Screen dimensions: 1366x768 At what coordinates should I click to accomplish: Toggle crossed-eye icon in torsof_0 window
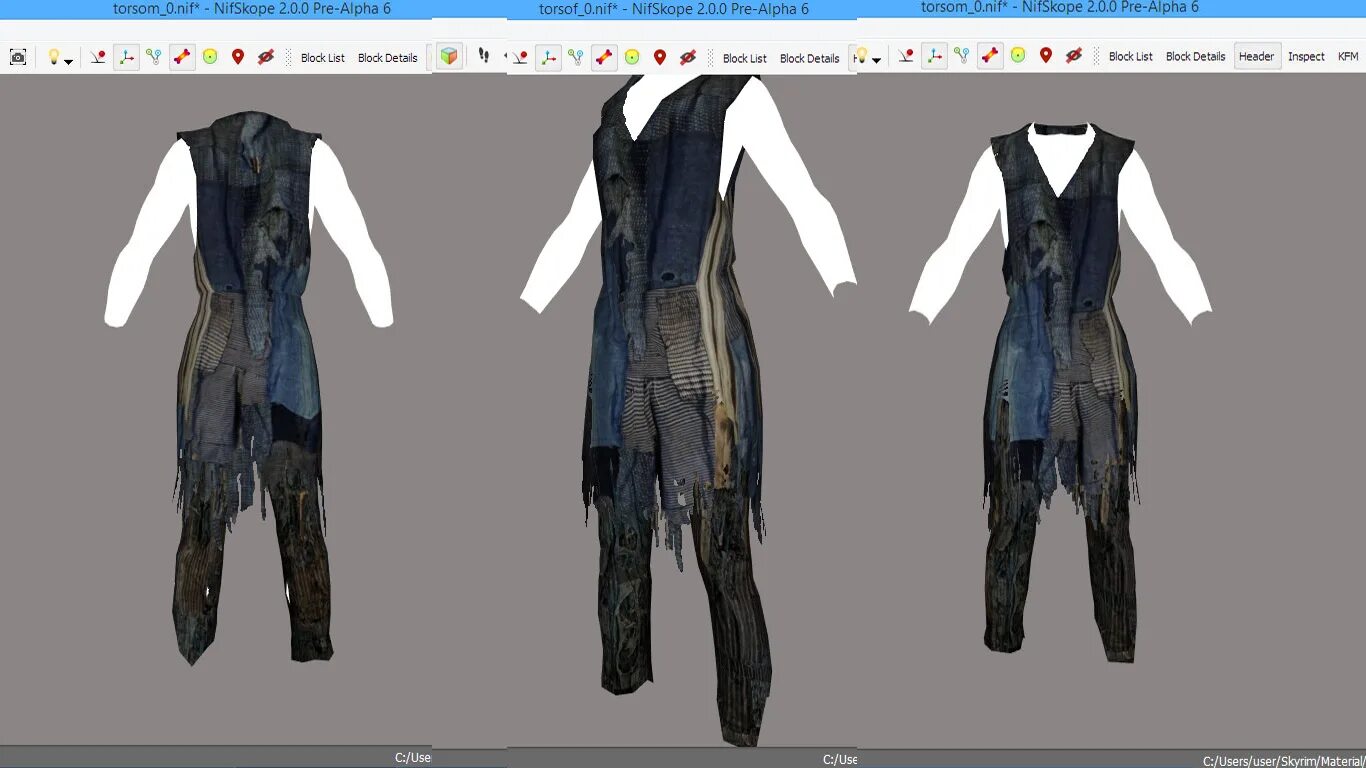[688, 58]
